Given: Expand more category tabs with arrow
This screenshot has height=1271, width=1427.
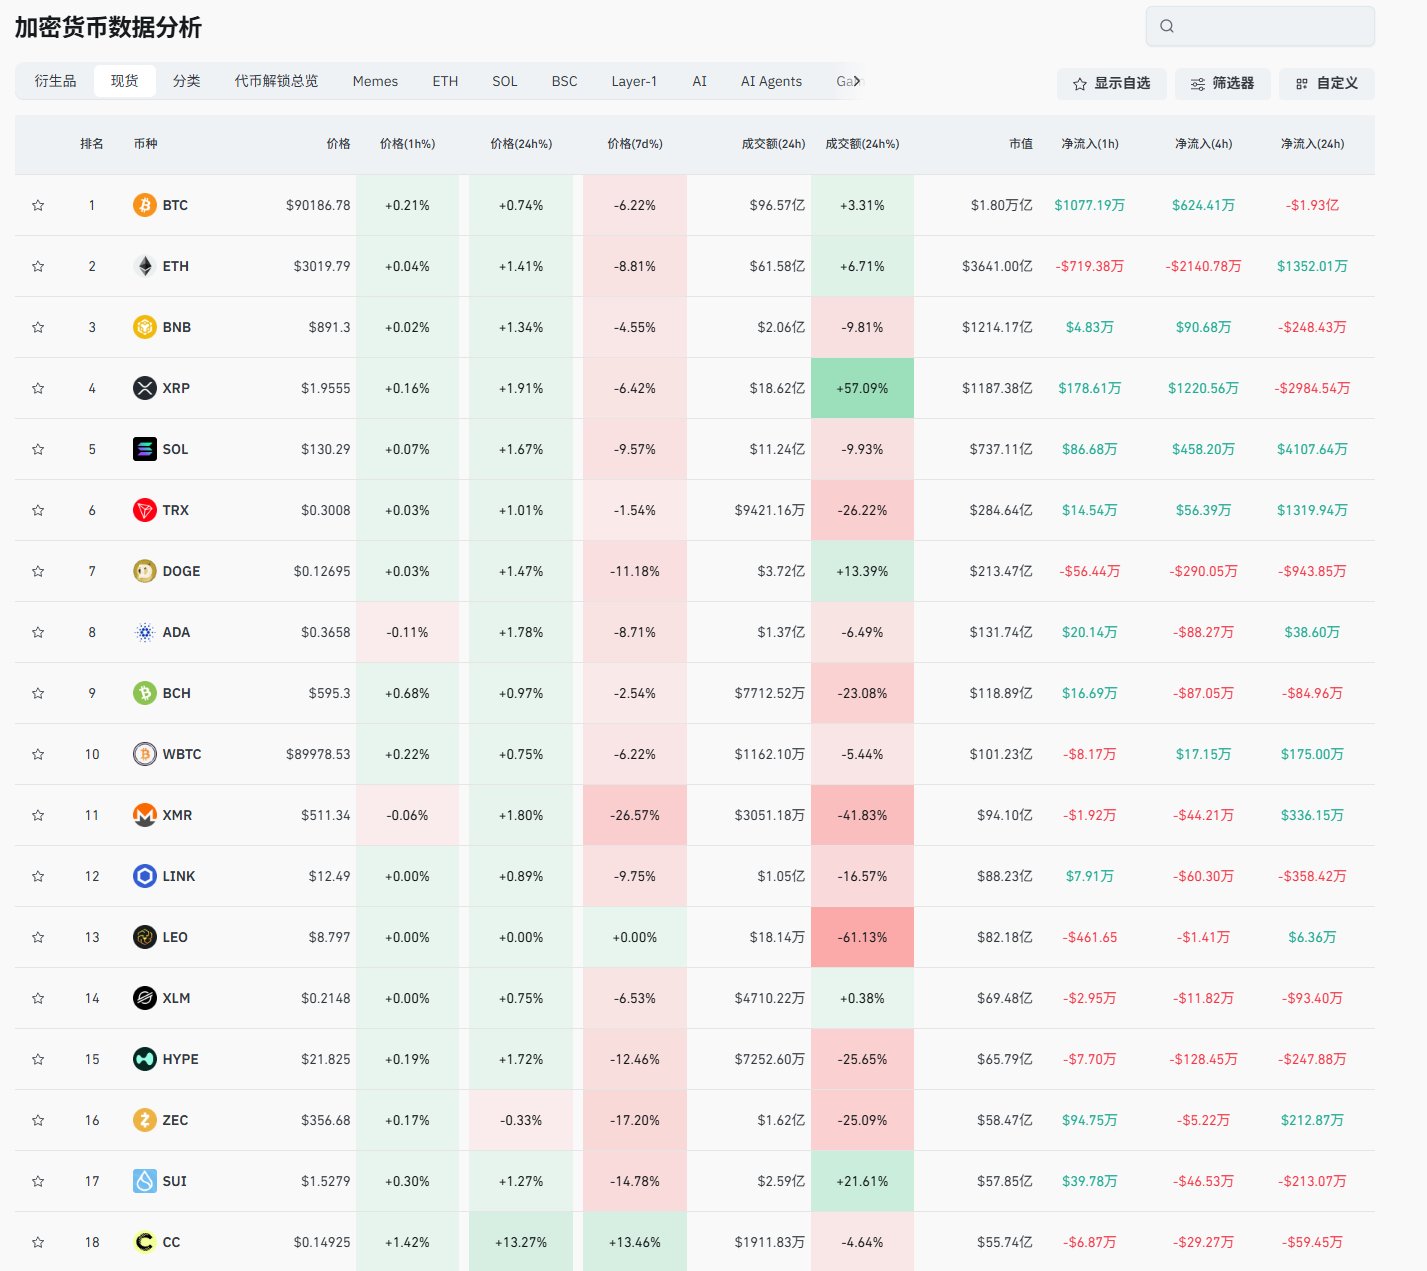Looking at the screenshot, I should pyautogui.click(x=857, y=81).
